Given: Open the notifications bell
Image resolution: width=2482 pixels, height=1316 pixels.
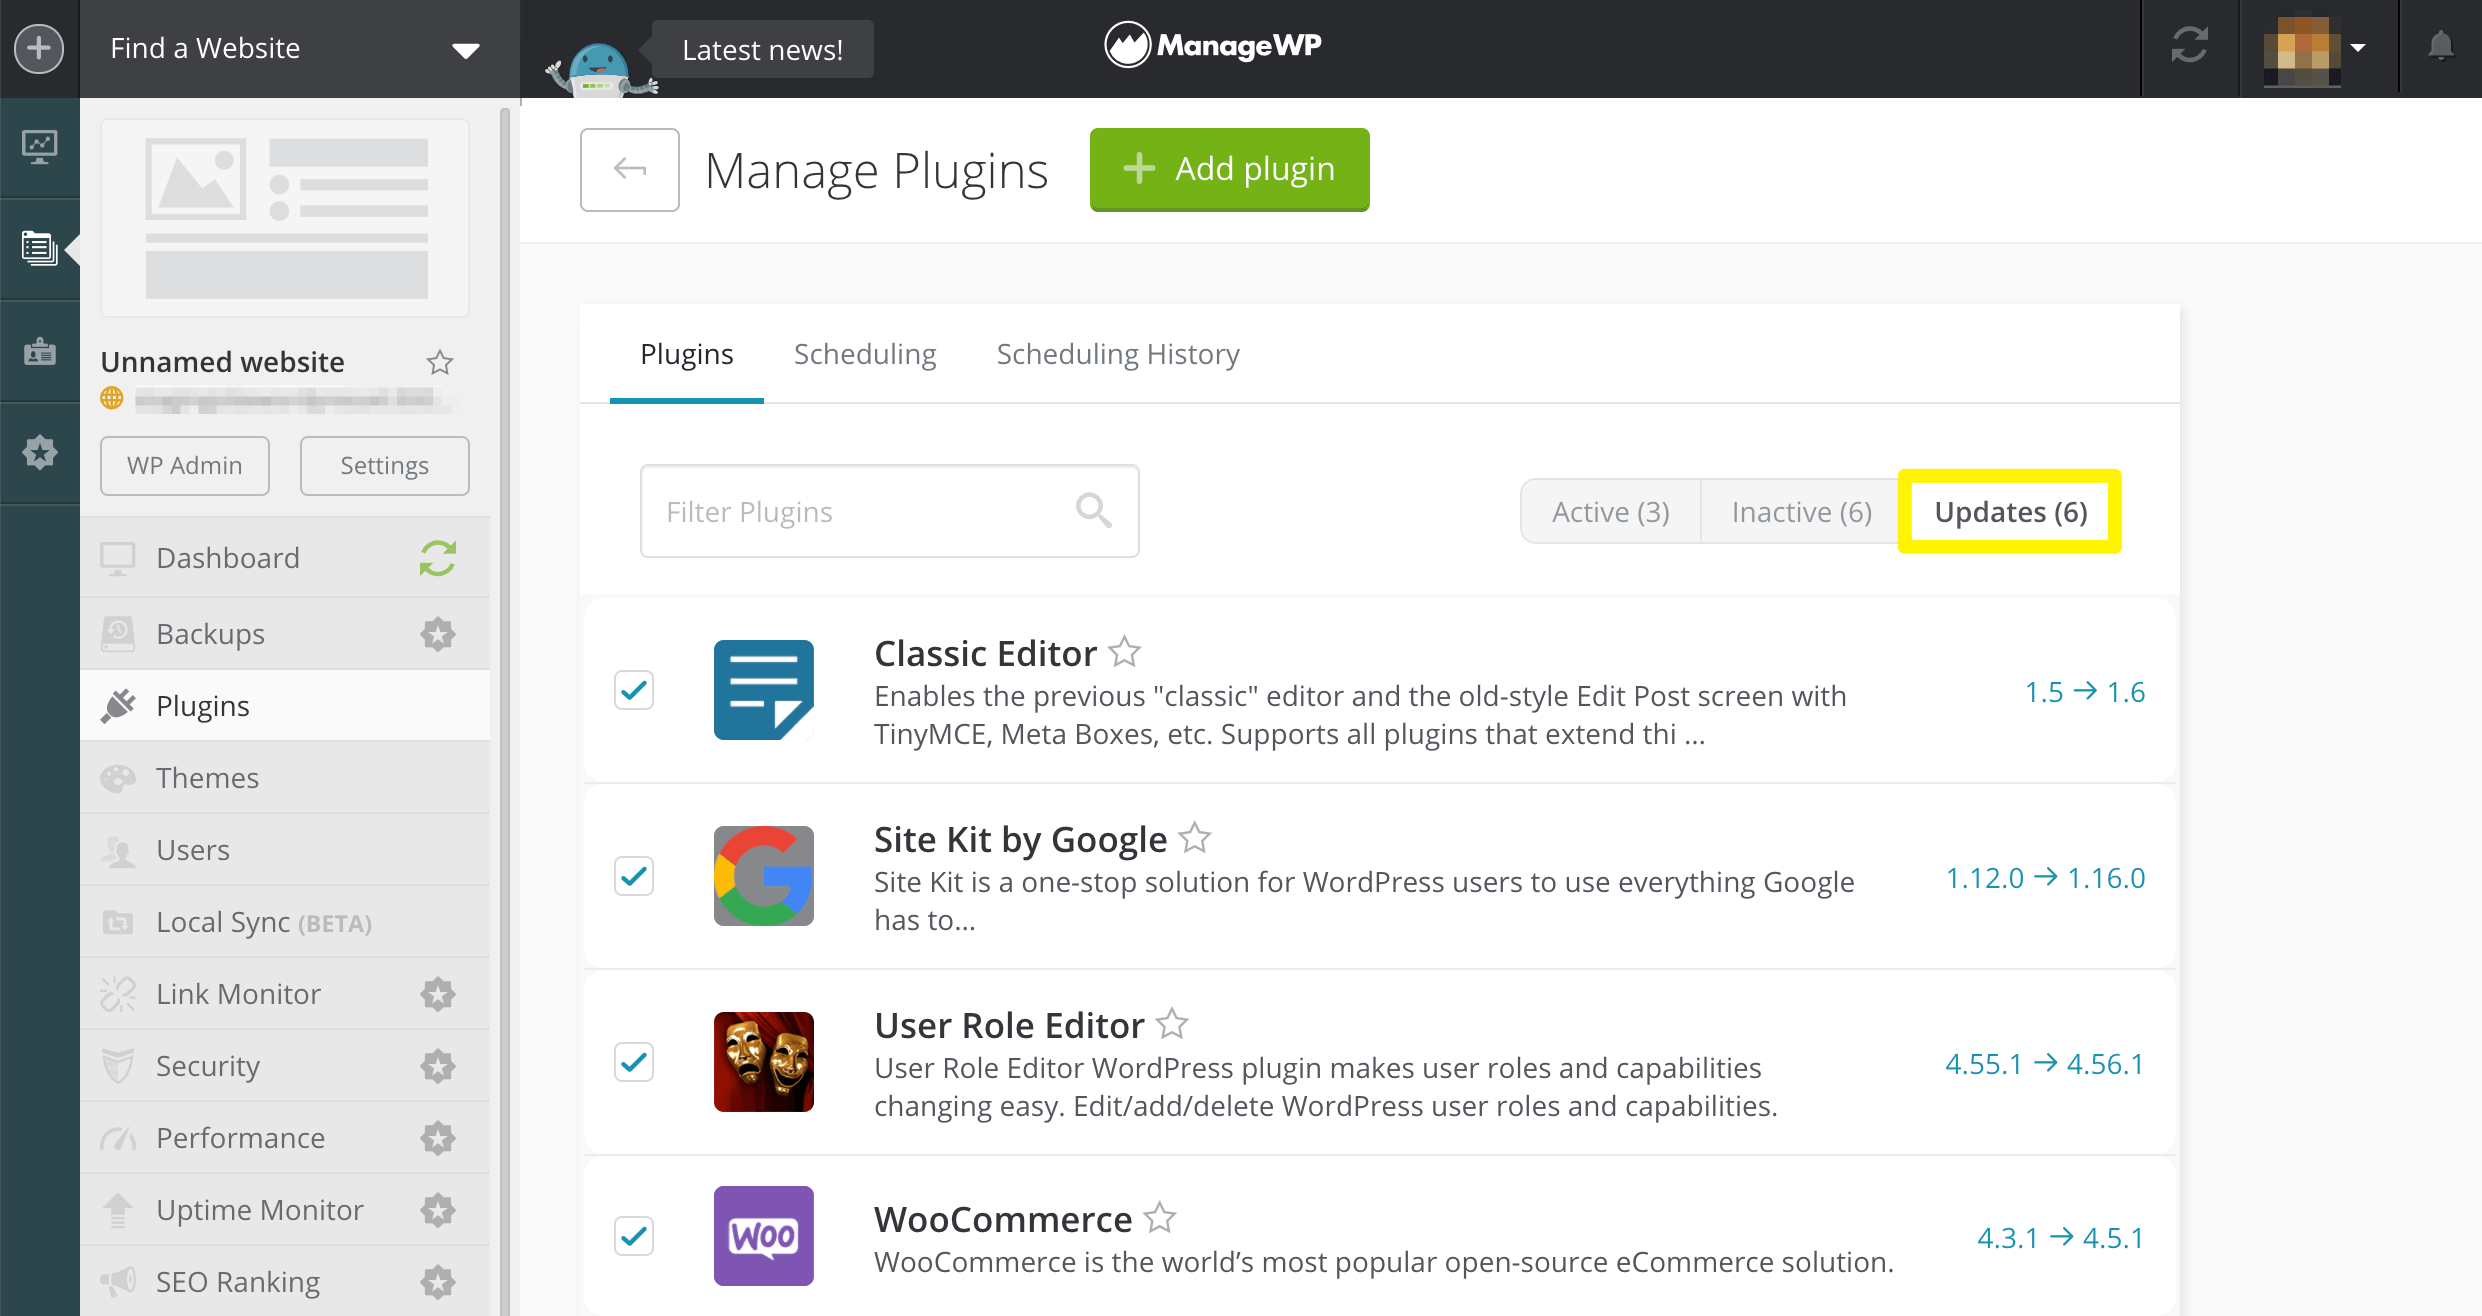Looking at the screenshot, I should (x=2440, y=46).
